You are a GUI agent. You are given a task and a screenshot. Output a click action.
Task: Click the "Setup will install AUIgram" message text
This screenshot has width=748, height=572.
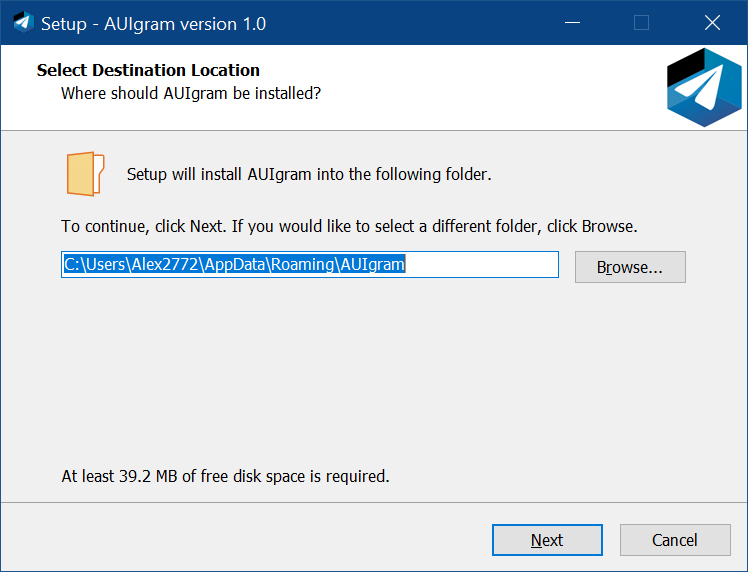point(309,174)
